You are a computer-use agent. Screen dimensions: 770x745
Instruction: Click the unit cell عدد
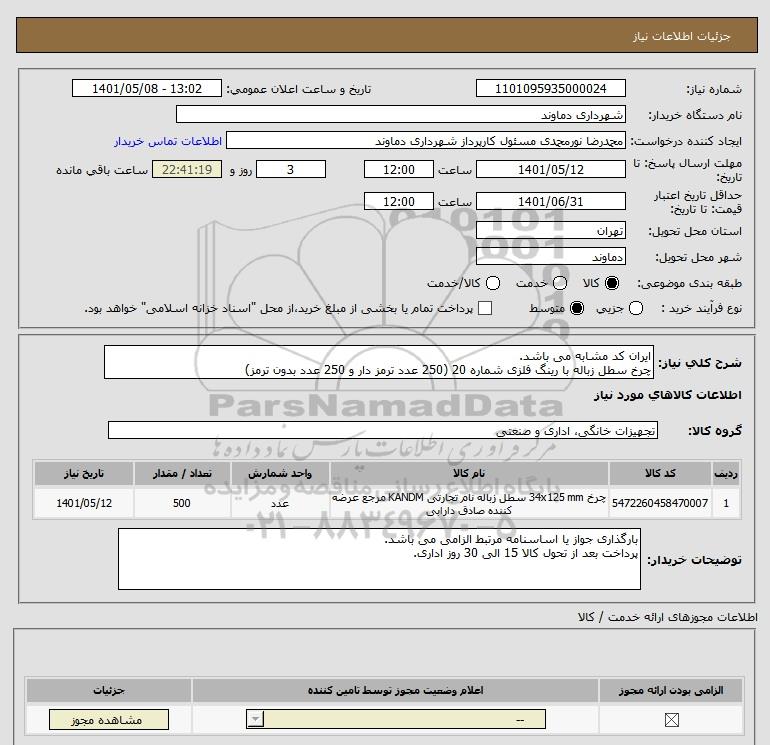(280, 503)
